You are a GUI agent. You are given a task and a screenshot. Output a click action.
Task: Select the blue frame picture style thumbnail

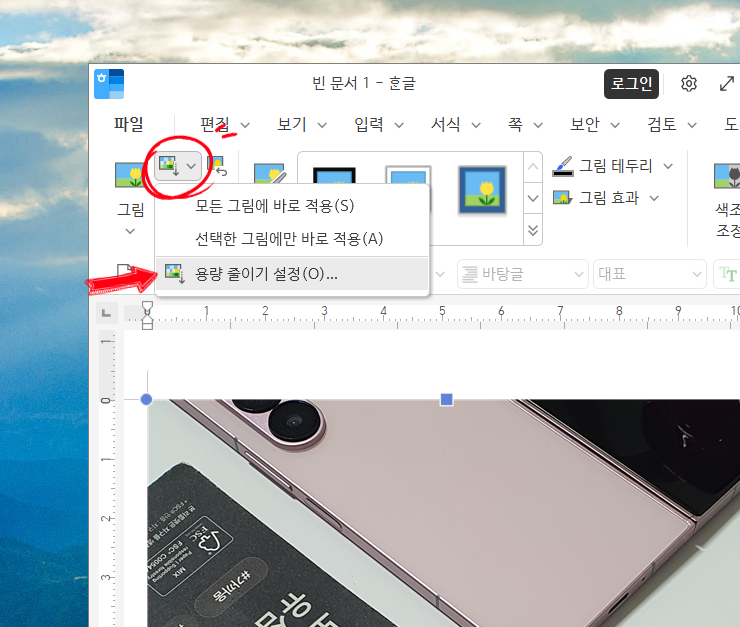[x=482, y=190]
